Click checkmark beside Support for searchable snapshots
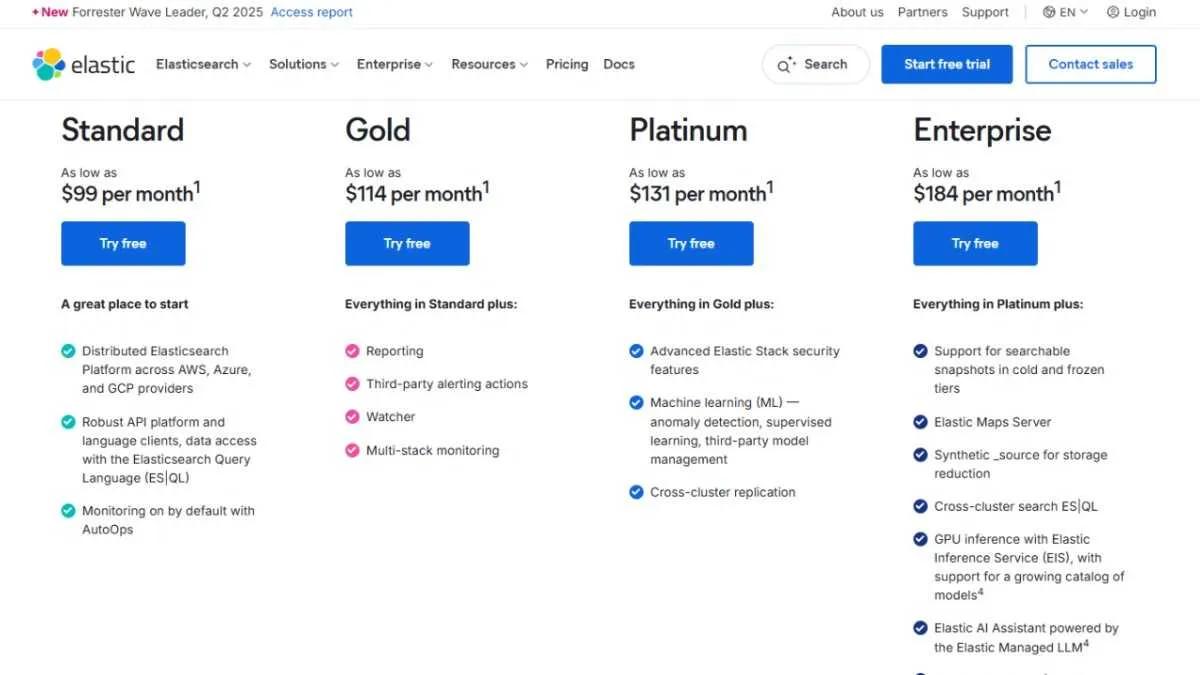1200x675 pixels. (920, 351)
